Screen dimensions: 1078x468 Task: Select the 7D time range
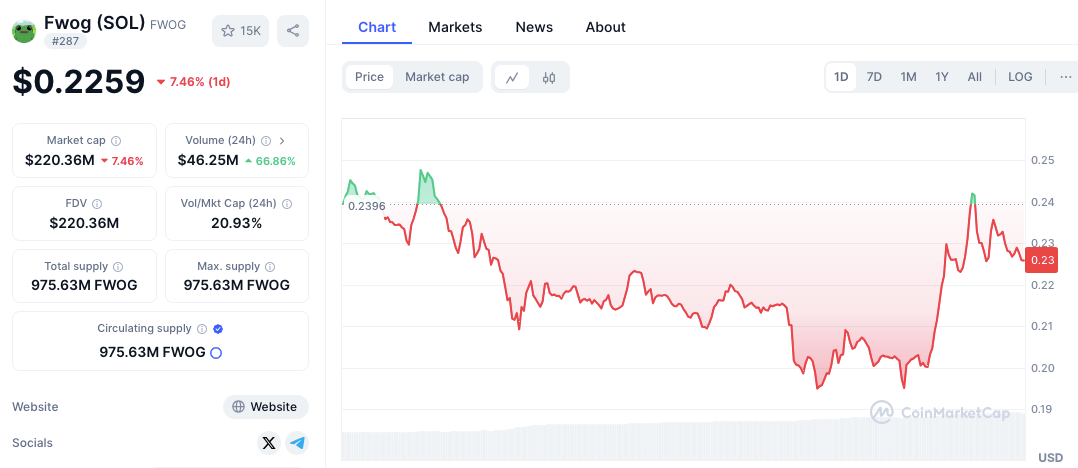[874, 77]
